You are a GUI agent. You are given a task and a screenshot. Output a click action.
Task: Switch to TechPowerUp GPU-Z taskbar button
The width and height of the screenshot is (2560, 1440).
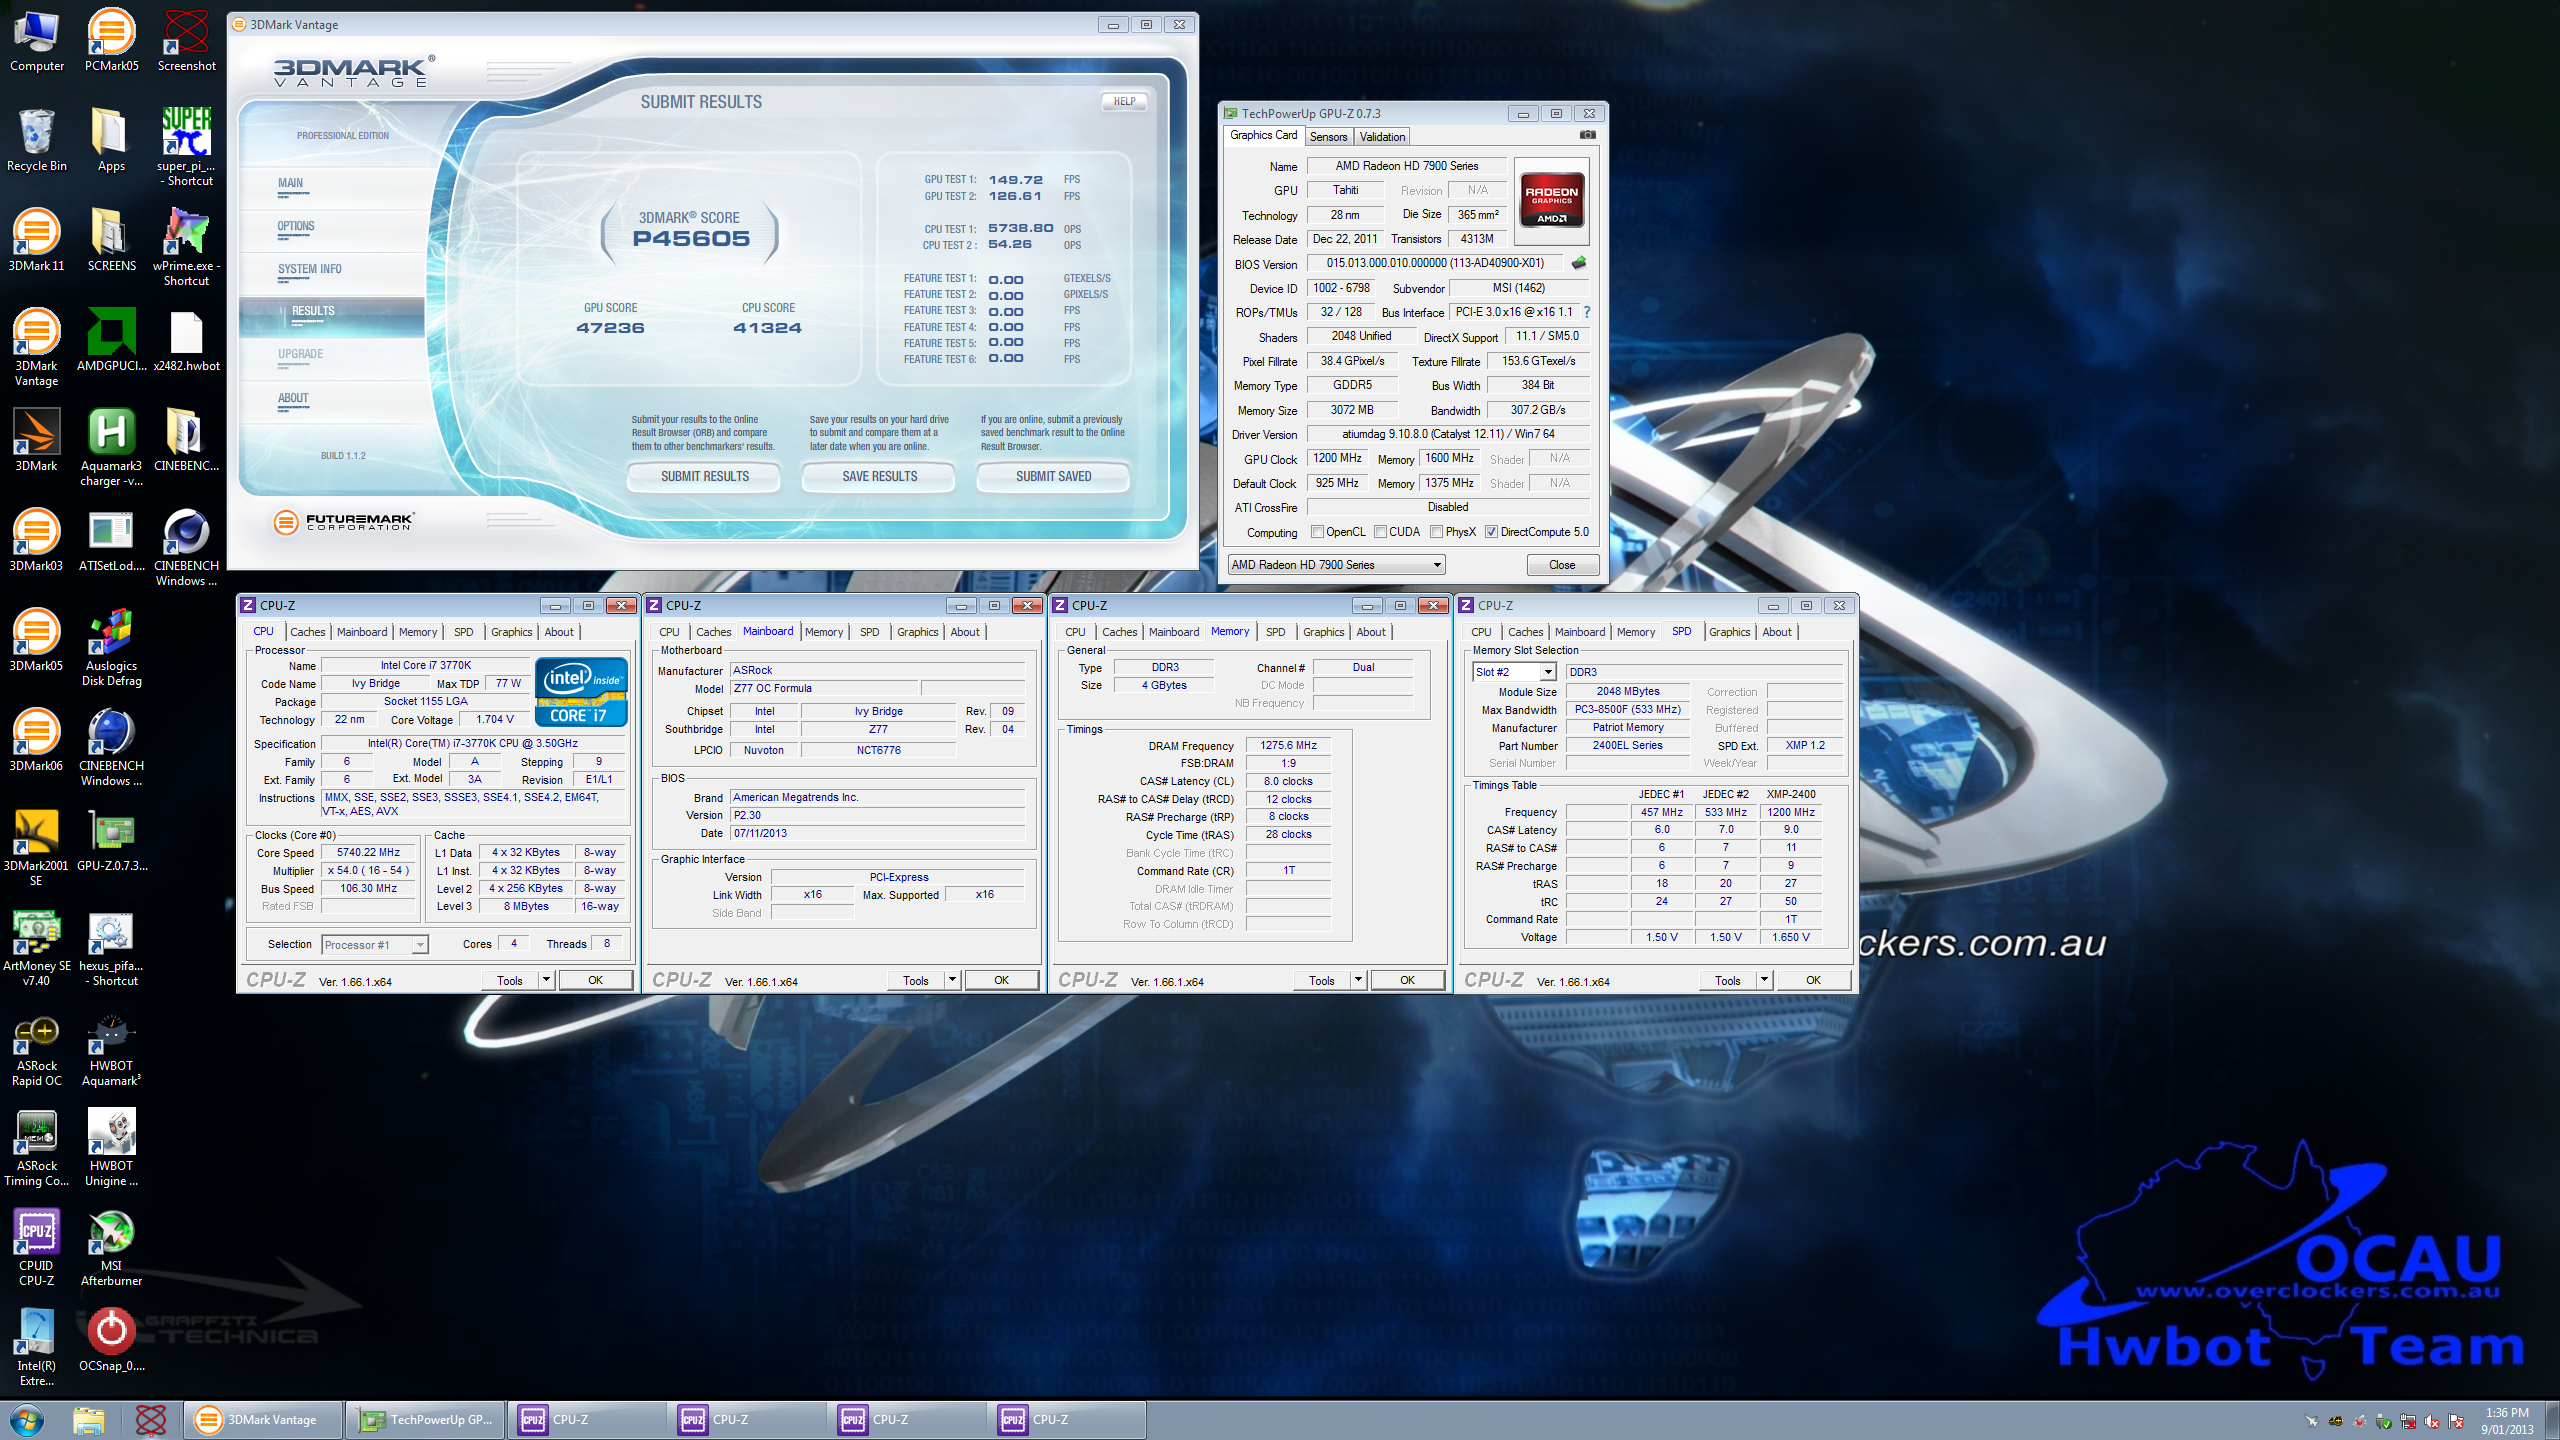click(x=426, y=1419)
